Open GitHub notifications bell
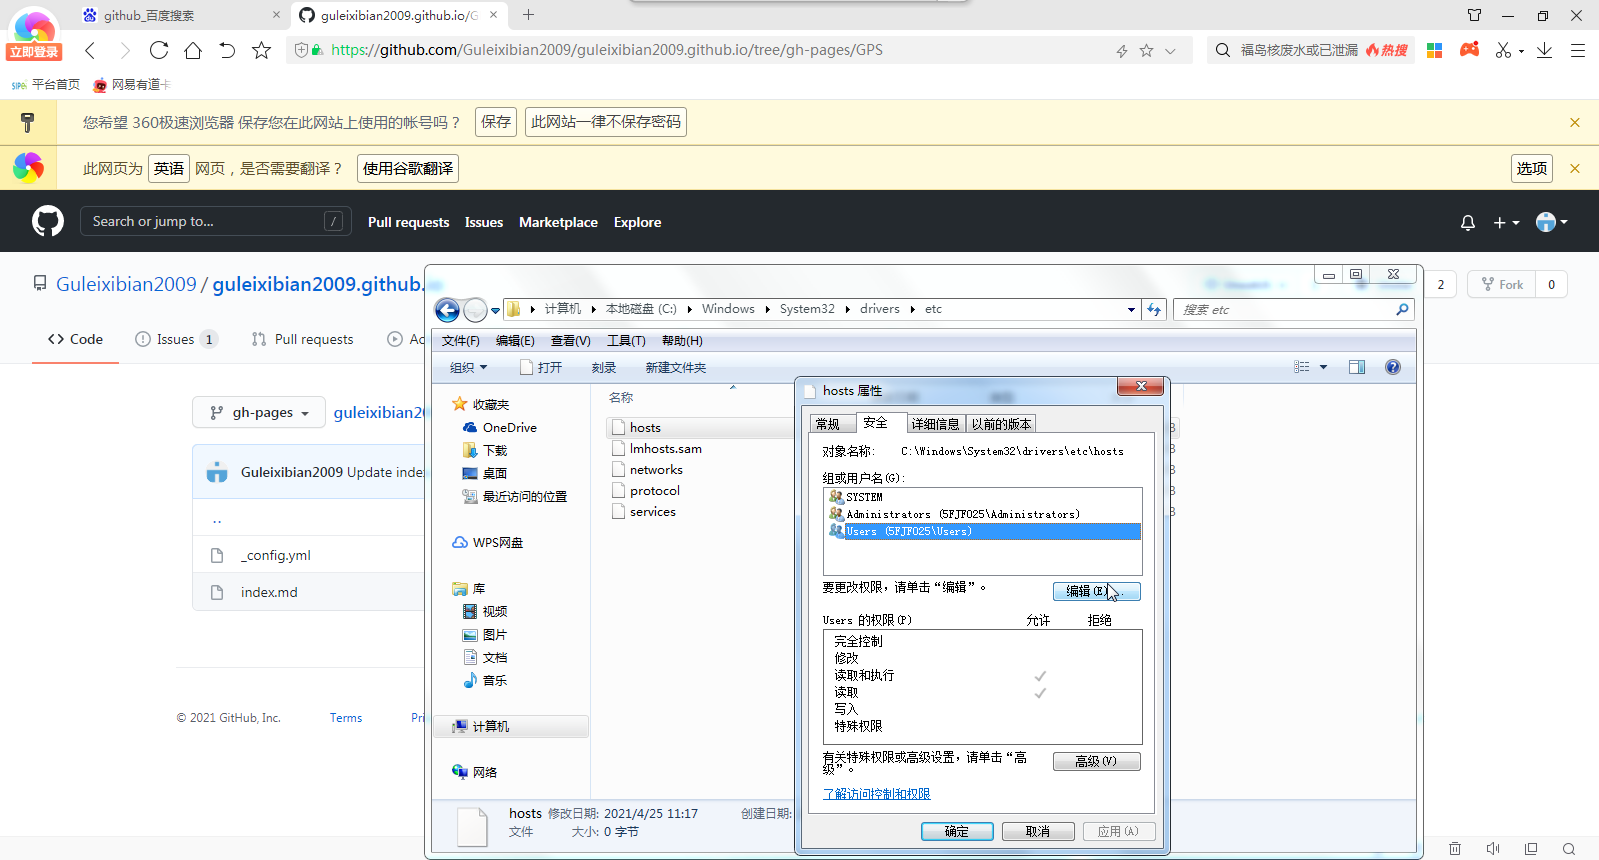Screen dimensions: 1599x860 (x=1467, y=223)
